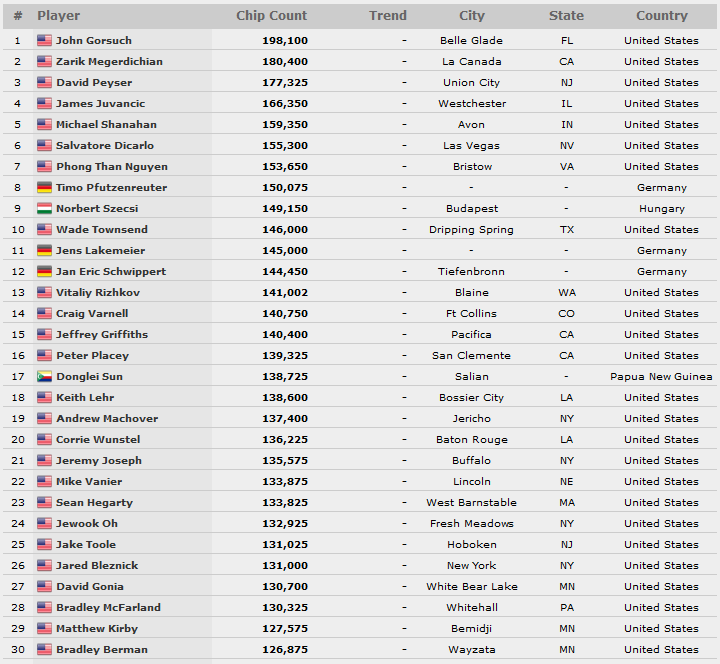Open player Zarik Megerdichian's name
720x664 pixels.
coord(109,62)
